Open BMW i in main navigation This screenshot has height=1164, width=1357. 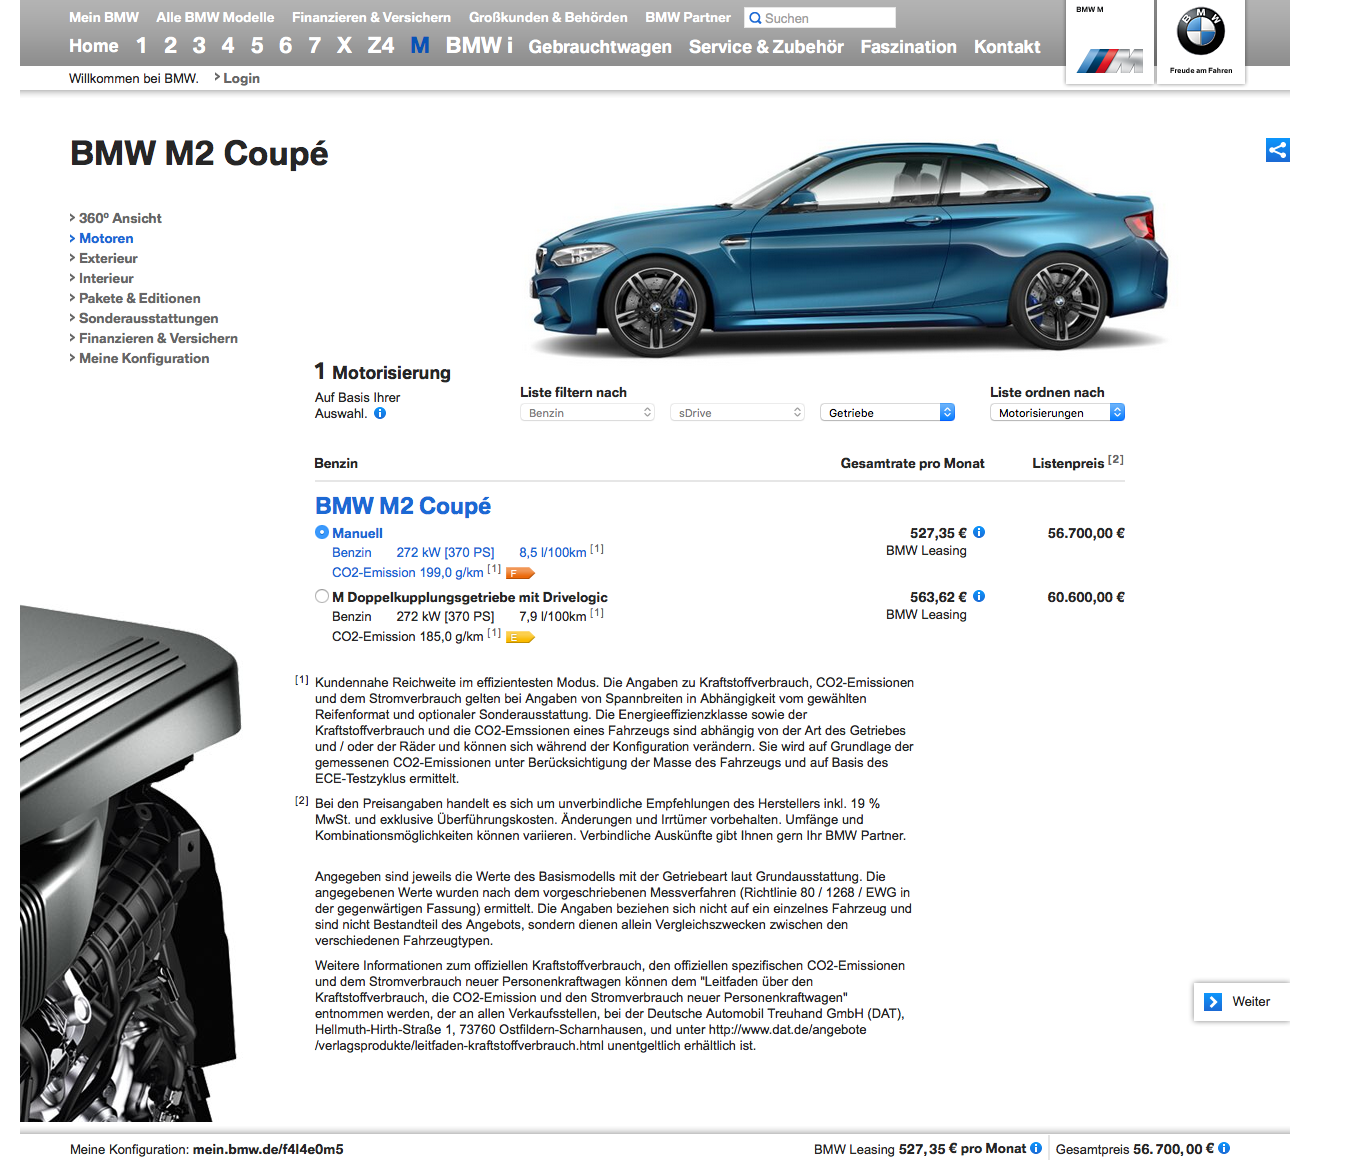pos(479,46)
